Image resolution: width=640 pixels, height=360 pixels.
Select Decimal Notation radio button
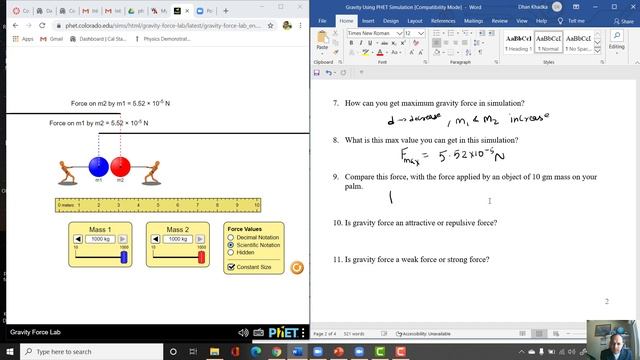(x=231, y=237)
